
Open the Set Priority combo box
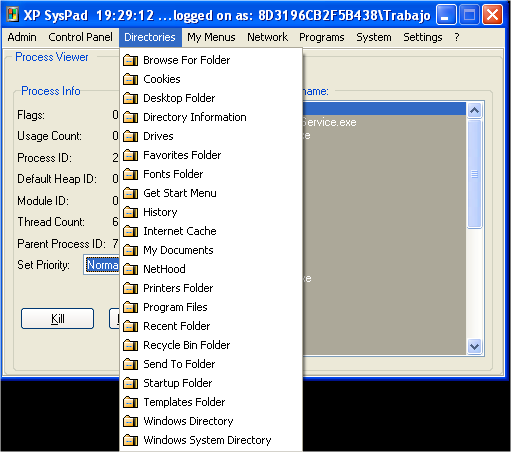coord(101,265)
